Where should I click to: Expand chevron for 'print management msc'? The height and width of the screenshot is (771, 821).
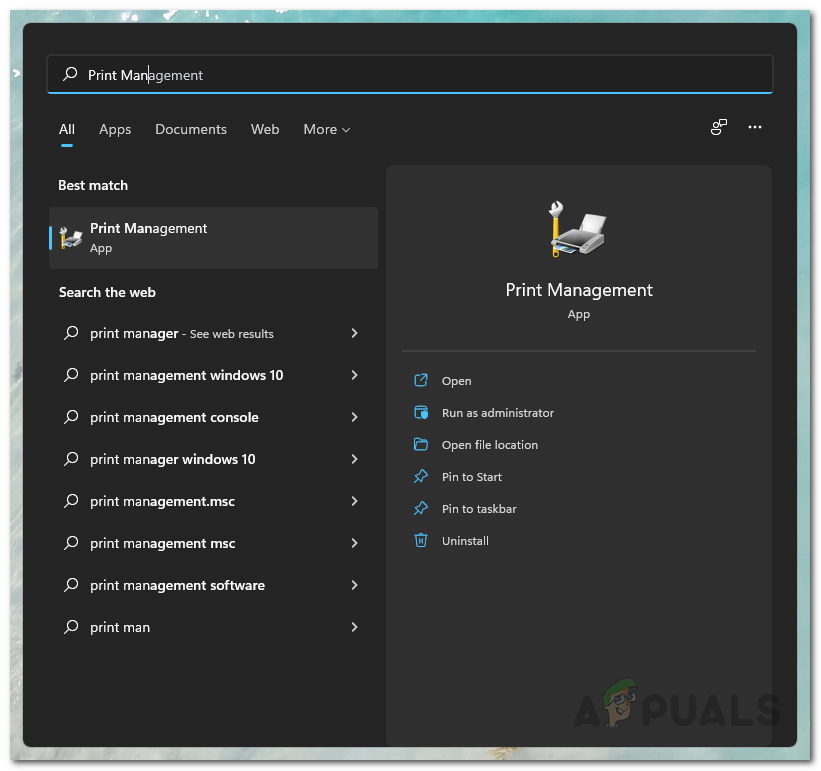[x=354, y=543]
